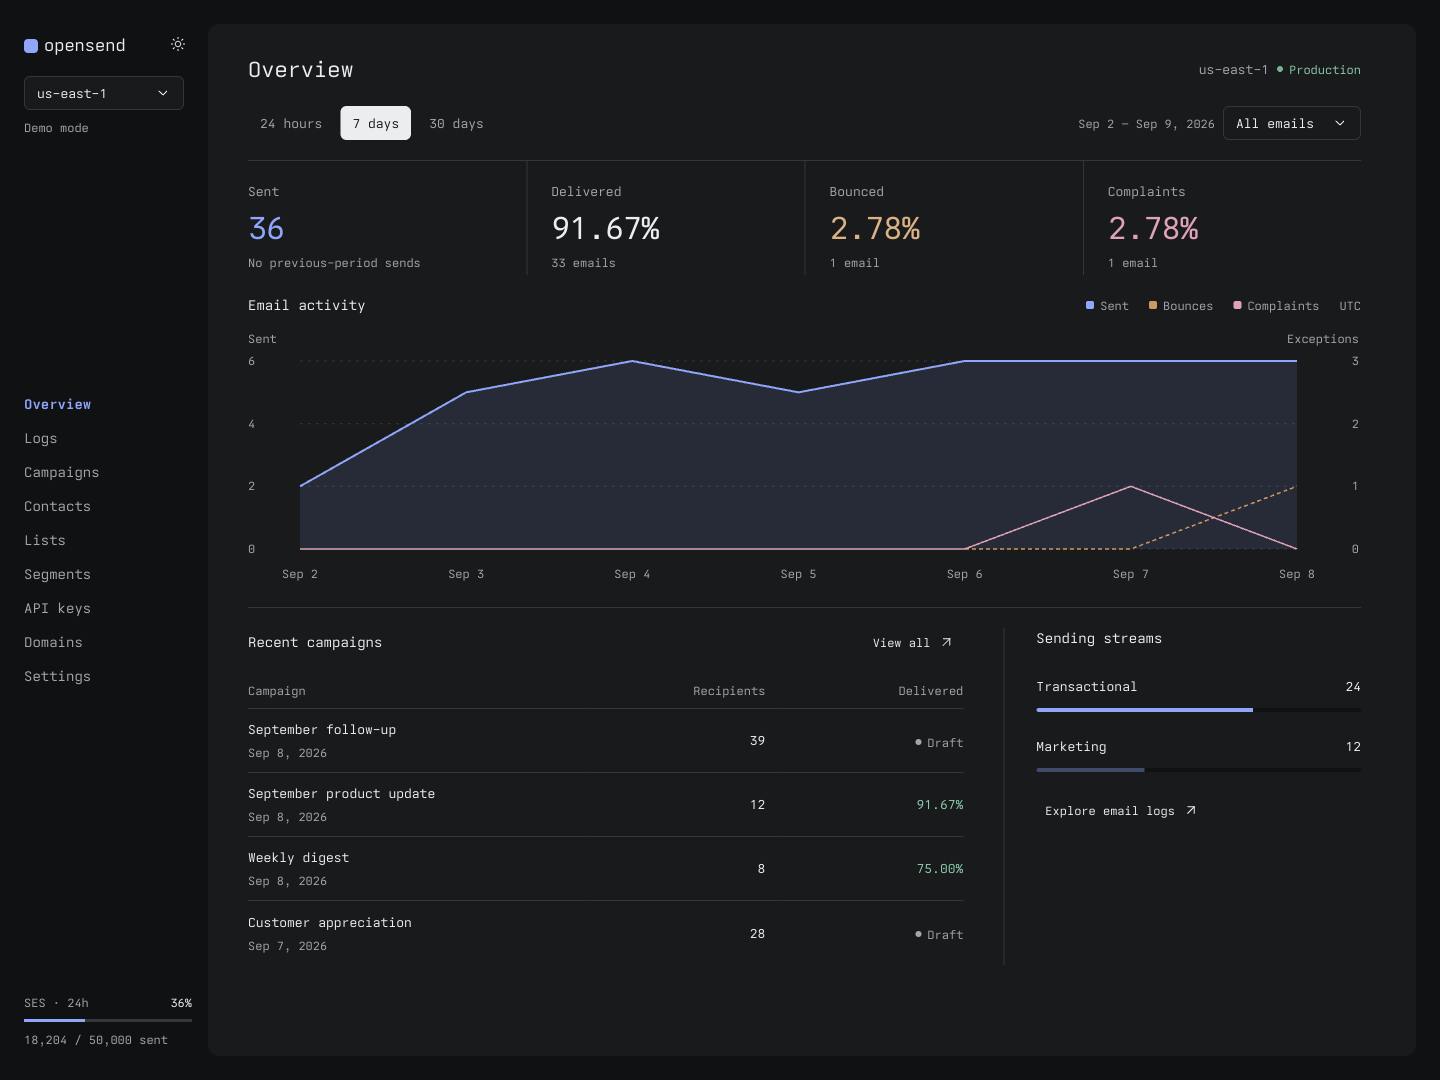Click the 75.00% delivered value
The height and width of the screenshot is (1080, 1440).
pos(940,869)
